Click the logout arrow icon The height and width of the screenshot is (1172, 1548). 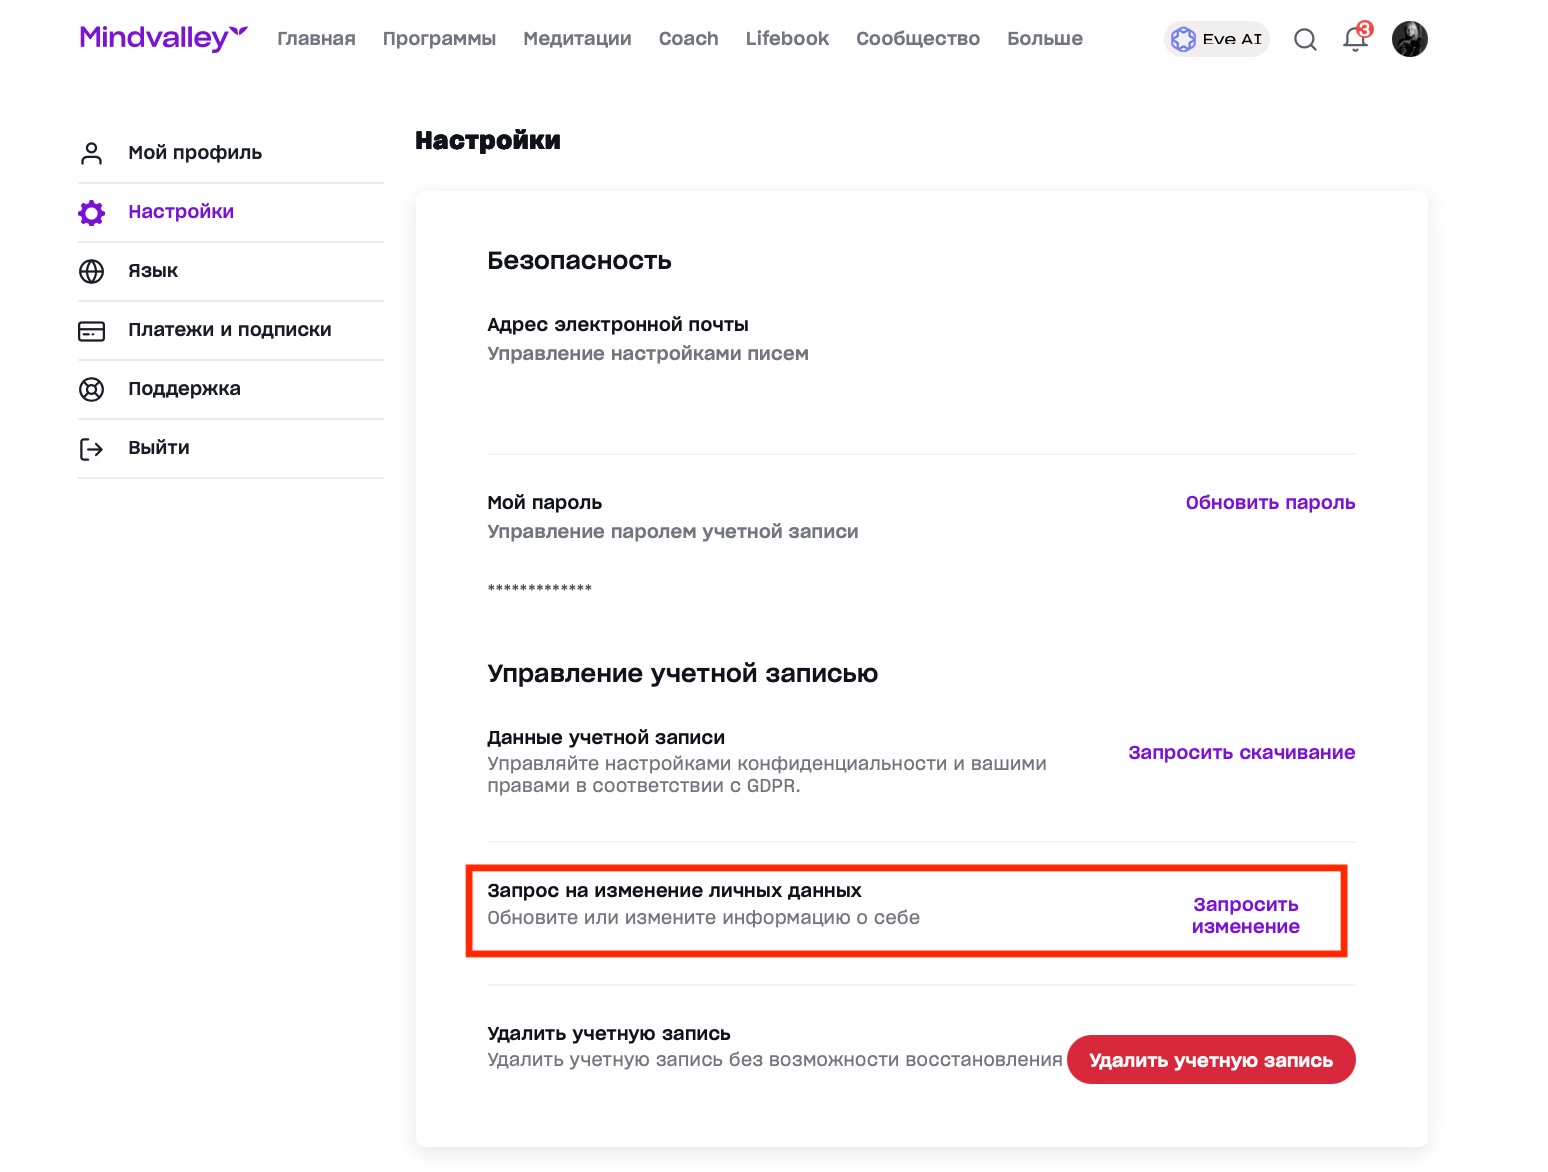coord(91,448)
